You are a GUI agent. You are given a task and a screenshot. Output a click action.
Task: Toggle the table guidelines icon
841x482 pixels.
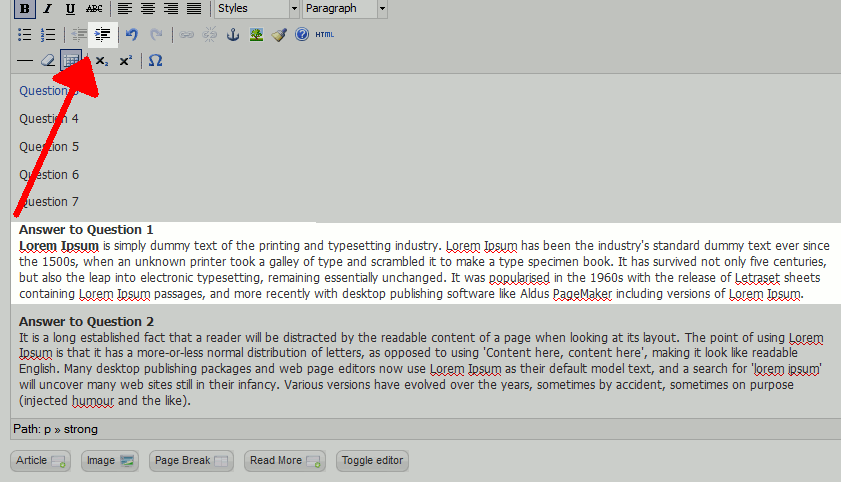(x=71, y=61)
